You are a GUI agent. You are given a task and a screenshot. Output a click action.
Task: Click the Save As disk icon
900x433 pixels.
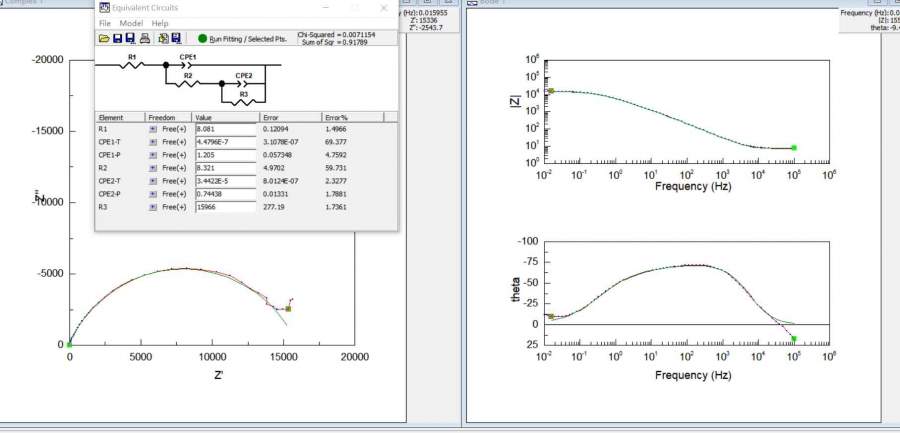(x=130, y=38)
